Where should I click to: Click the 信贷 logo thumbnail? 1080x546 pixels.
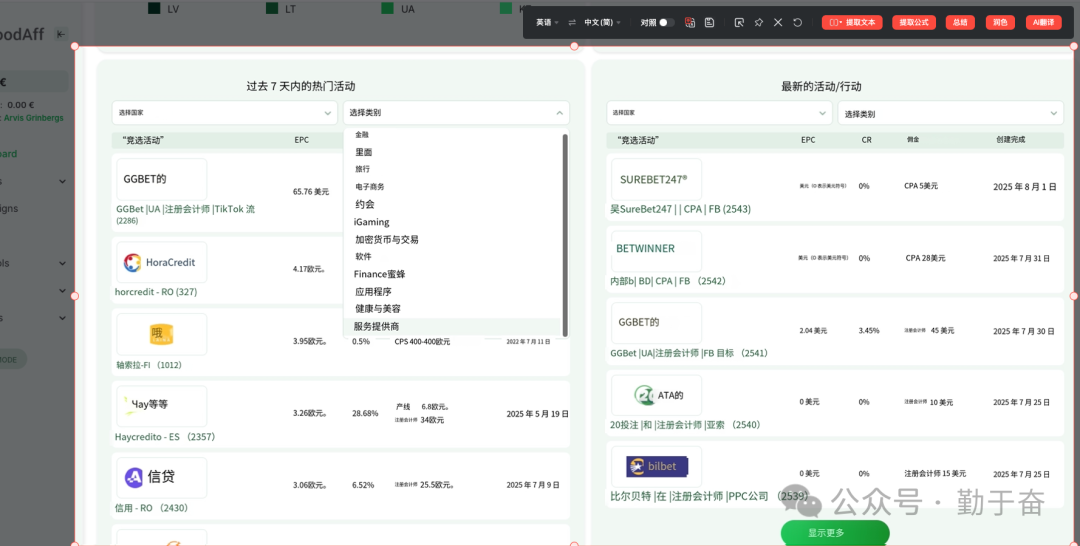[x=161, y=477]
